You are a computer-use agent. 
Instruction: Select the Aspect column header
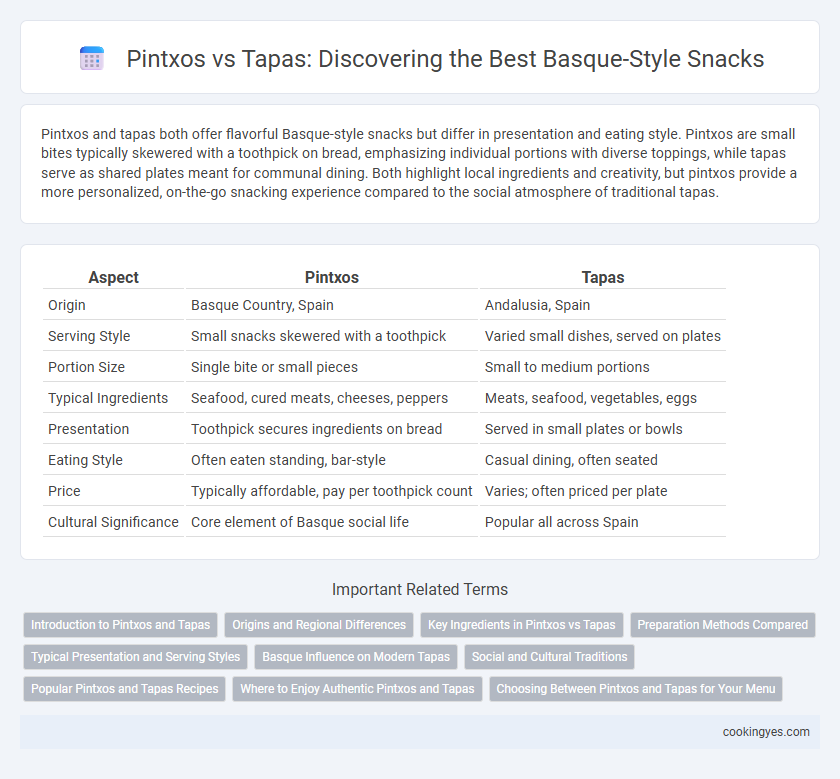(x=114, y=277)
